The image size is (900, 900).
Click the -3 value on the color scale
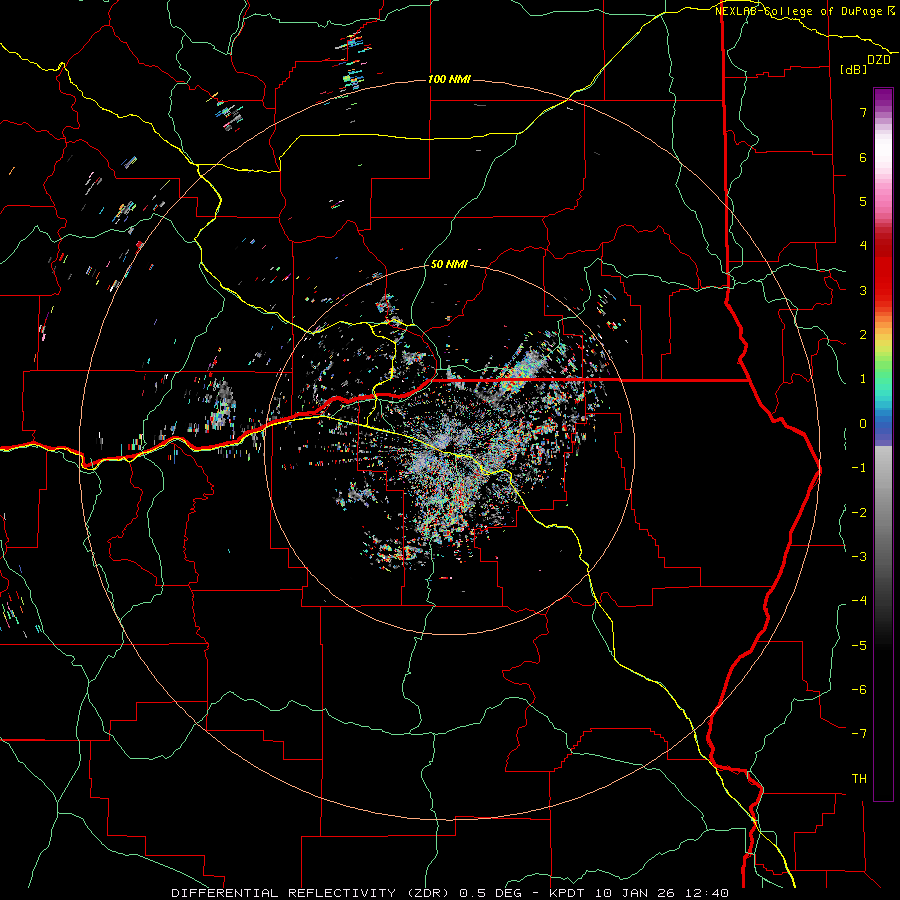859,557
